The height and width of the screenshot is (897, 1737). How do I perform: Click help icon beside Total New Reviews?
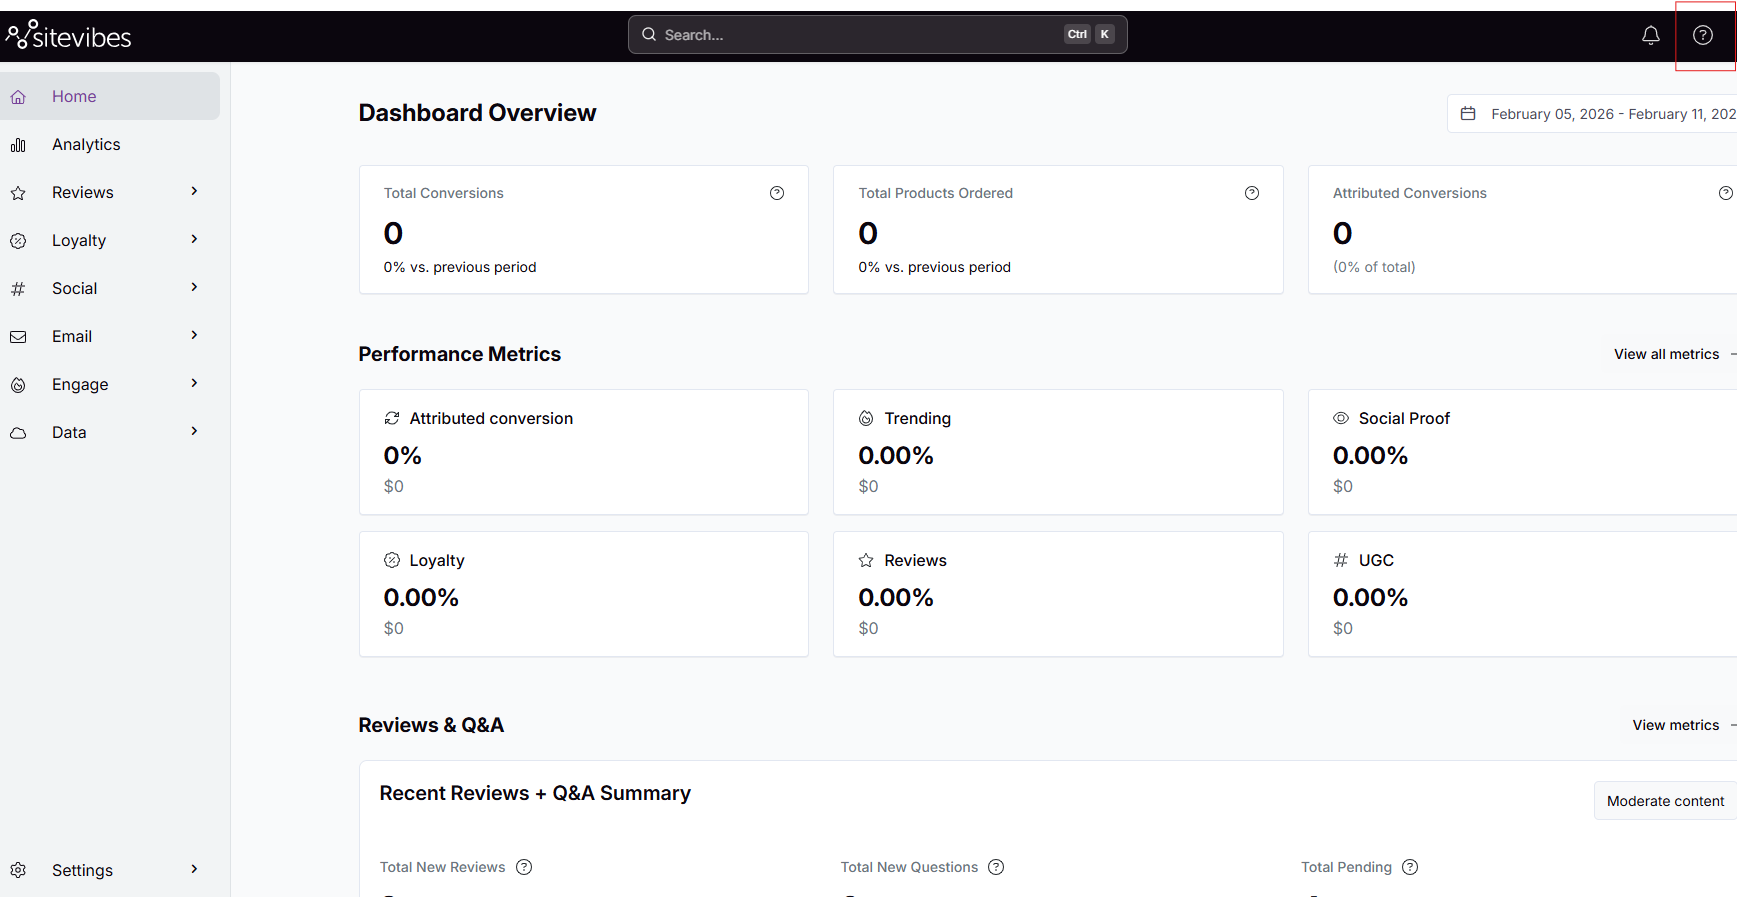524,867
